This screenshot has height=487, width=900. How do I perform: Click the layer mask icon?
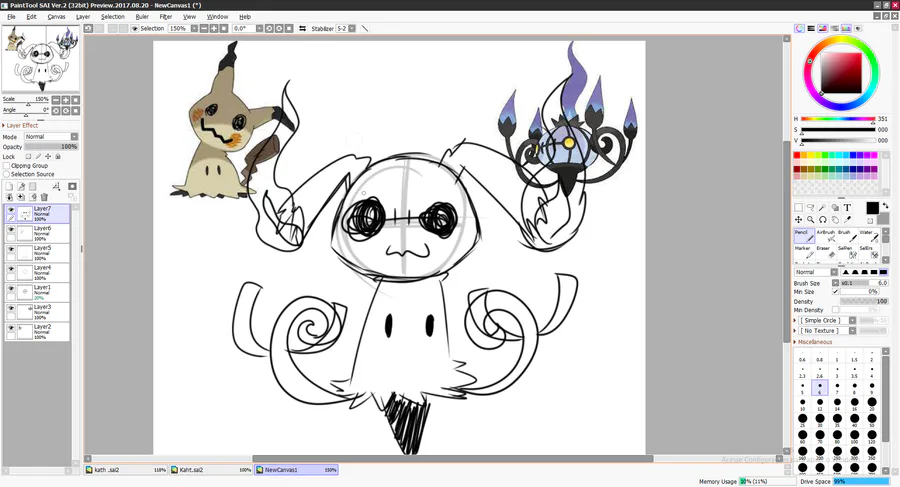[72, 186]
